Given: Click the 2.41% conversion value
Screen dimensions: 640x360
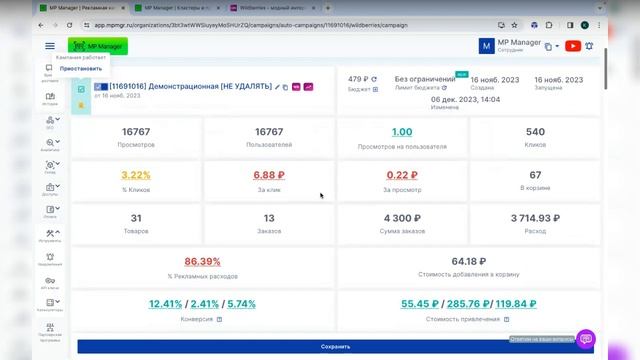Looking at the screenshot, I should (205, 304).
